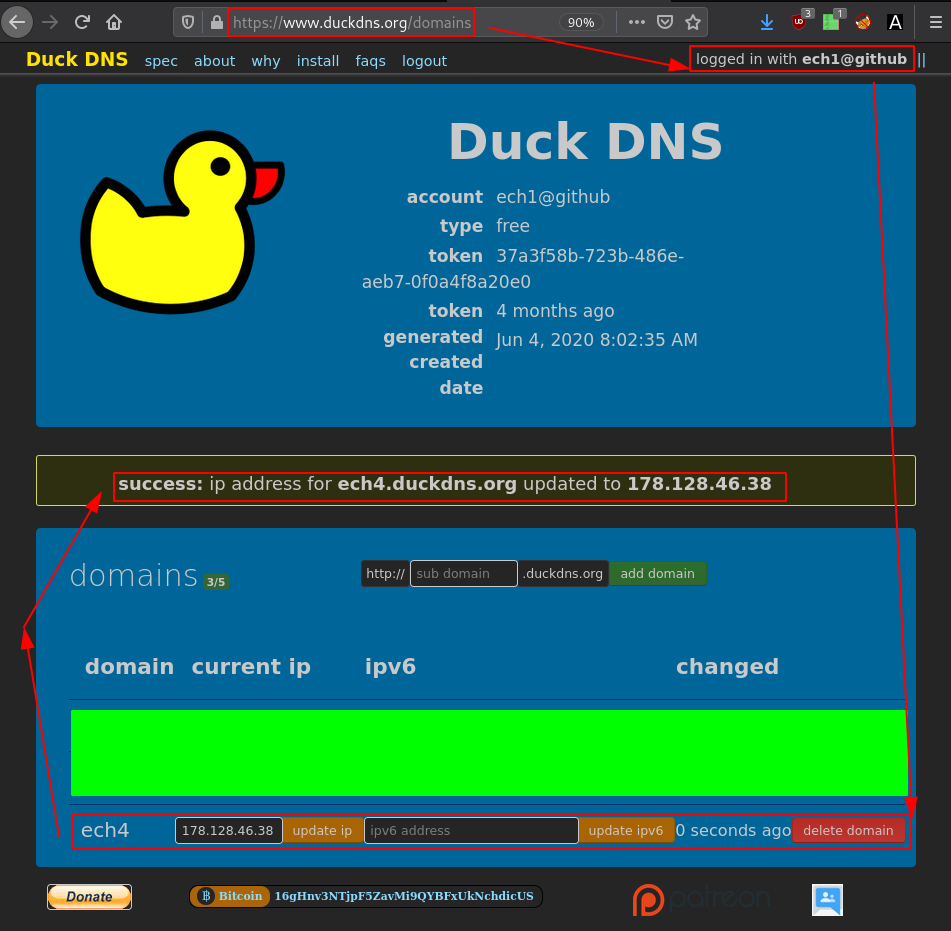Open the Patreon logo link
Viewport: 951px width, 931px height.
pos(701,899)
